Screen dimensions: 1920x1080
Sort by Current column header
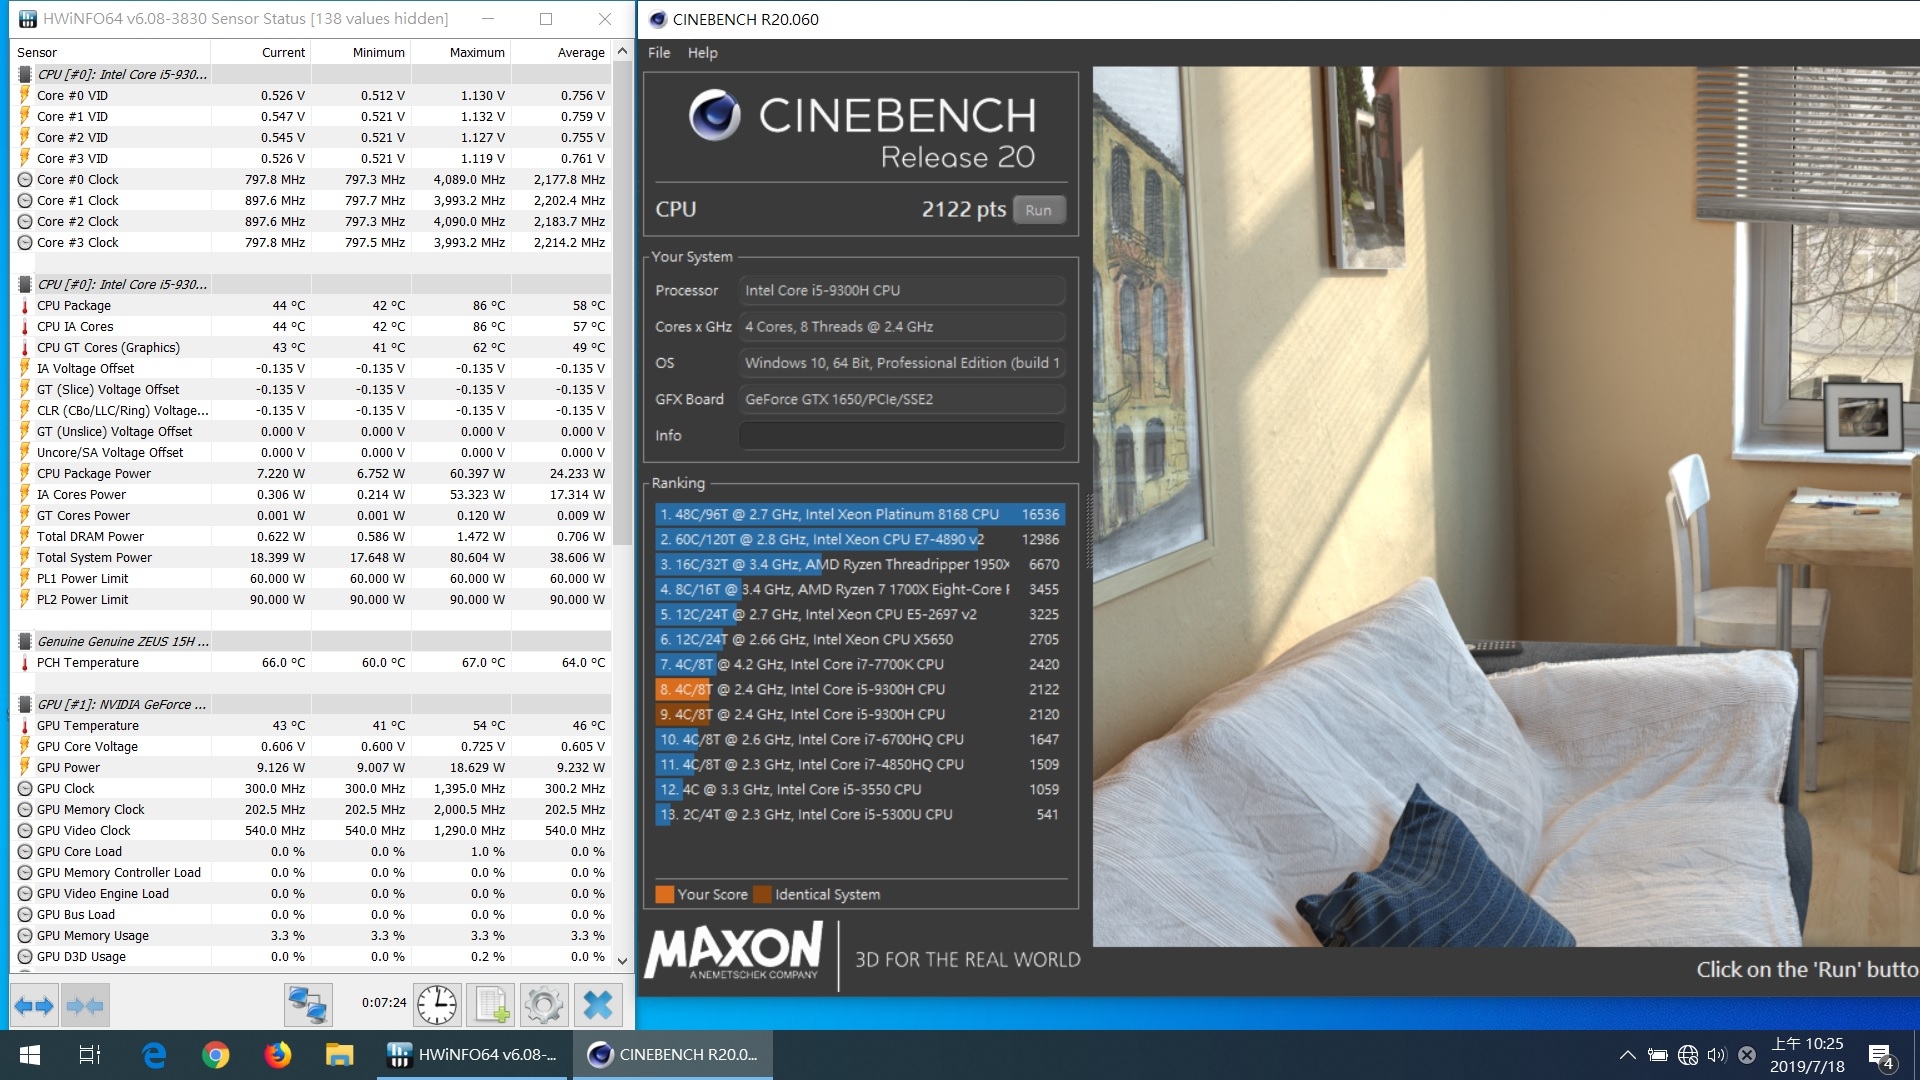(x=260, y=52)
